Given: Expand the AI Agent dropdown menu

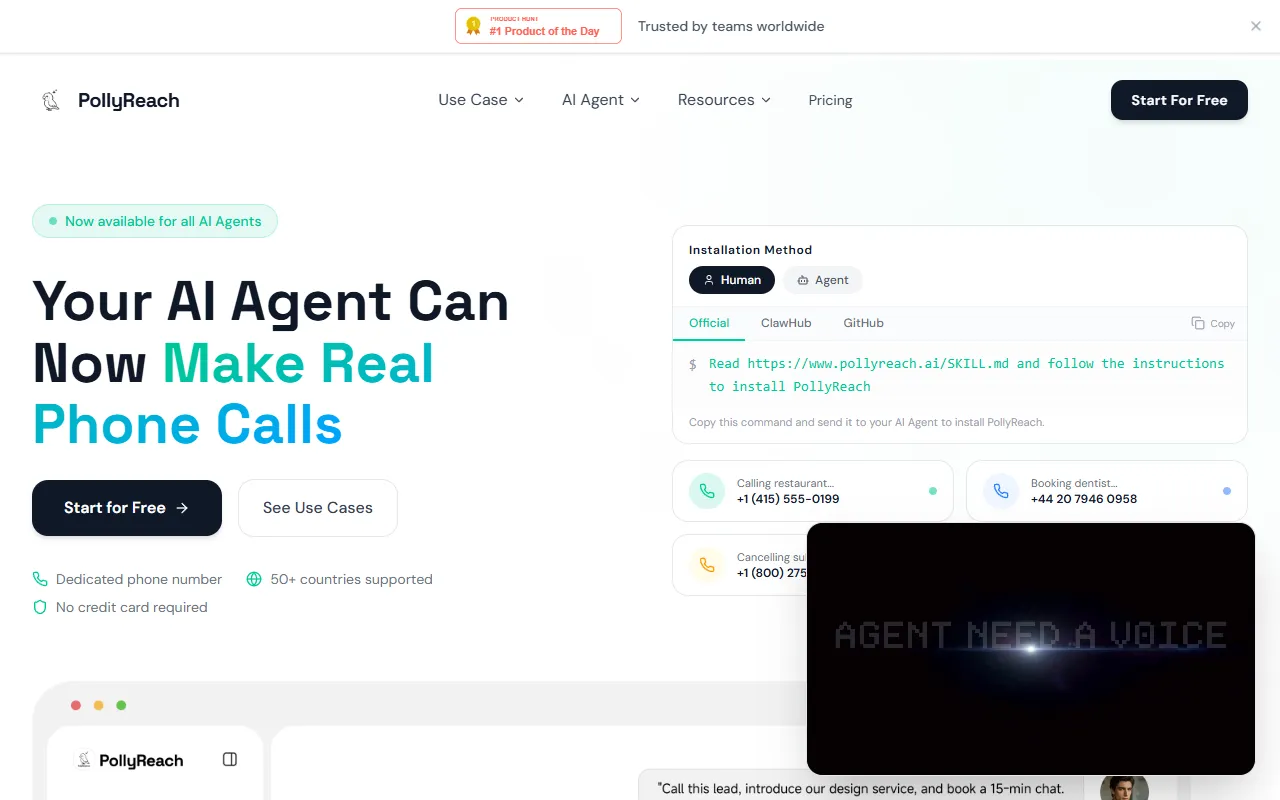Looking at the screenshot, I should (x=601, y=100).
